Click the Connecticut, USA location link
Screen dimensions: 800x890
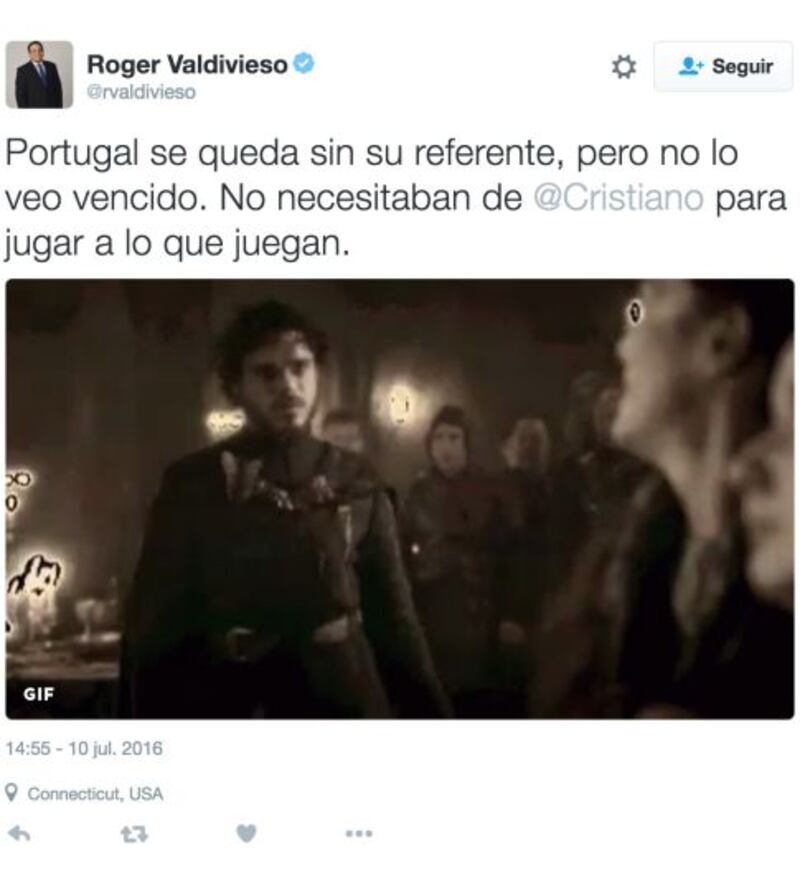click(x=95, y=794)
